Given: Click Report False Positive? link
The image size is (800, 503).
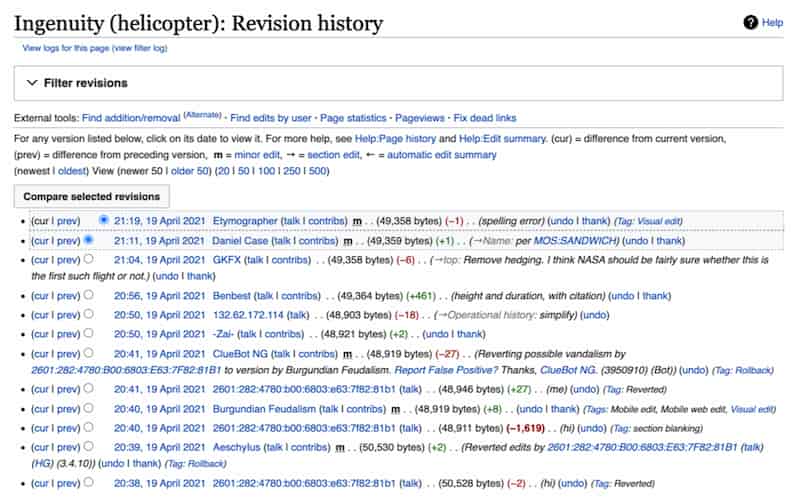Looking at the screenshot, I should (446, 370).
